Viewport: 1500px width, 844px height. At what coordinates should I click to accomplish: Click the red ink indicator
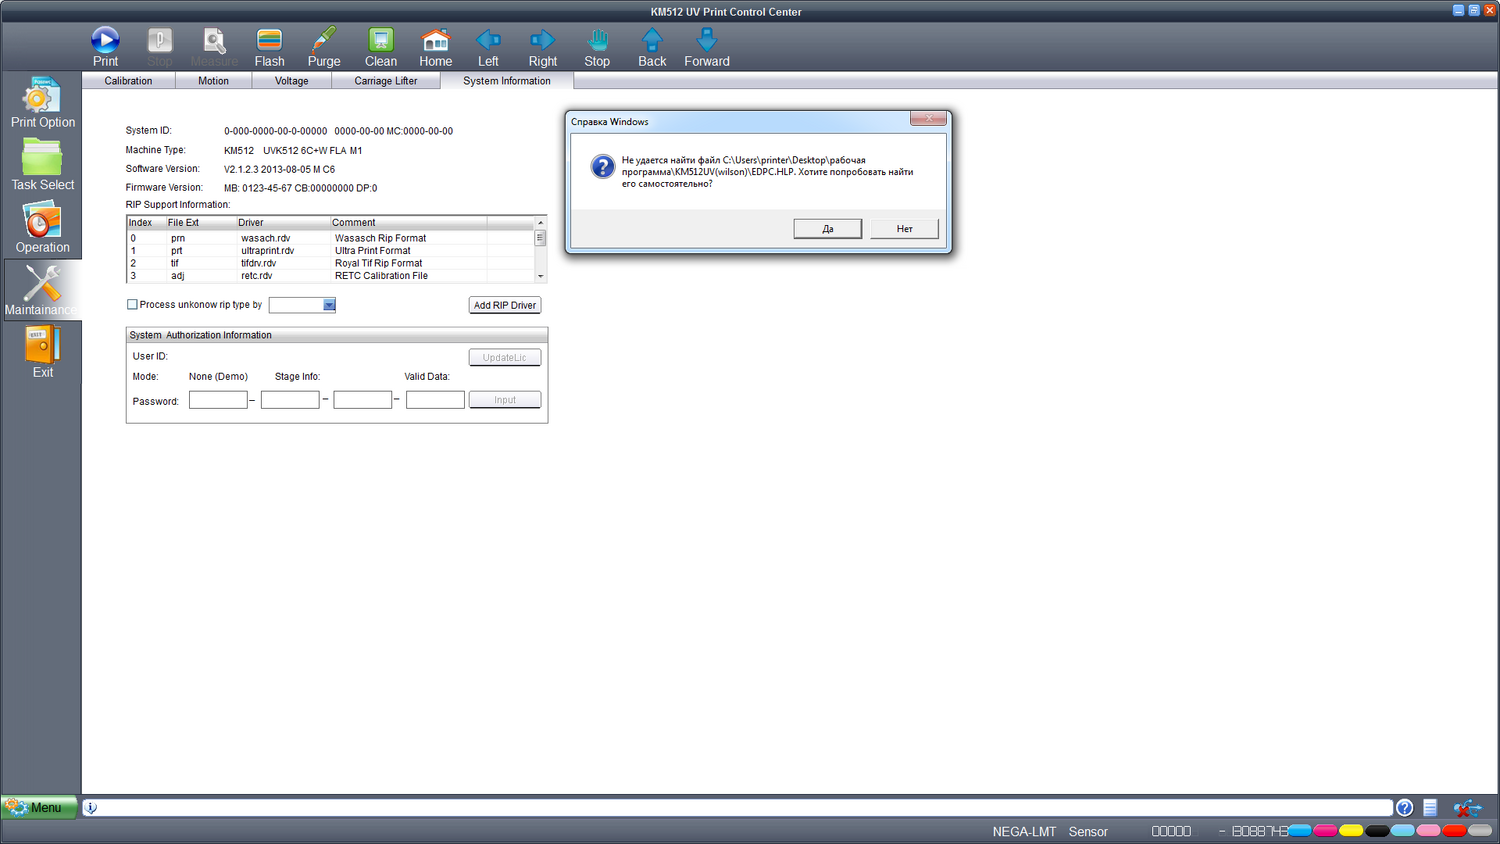[1455, 831]
